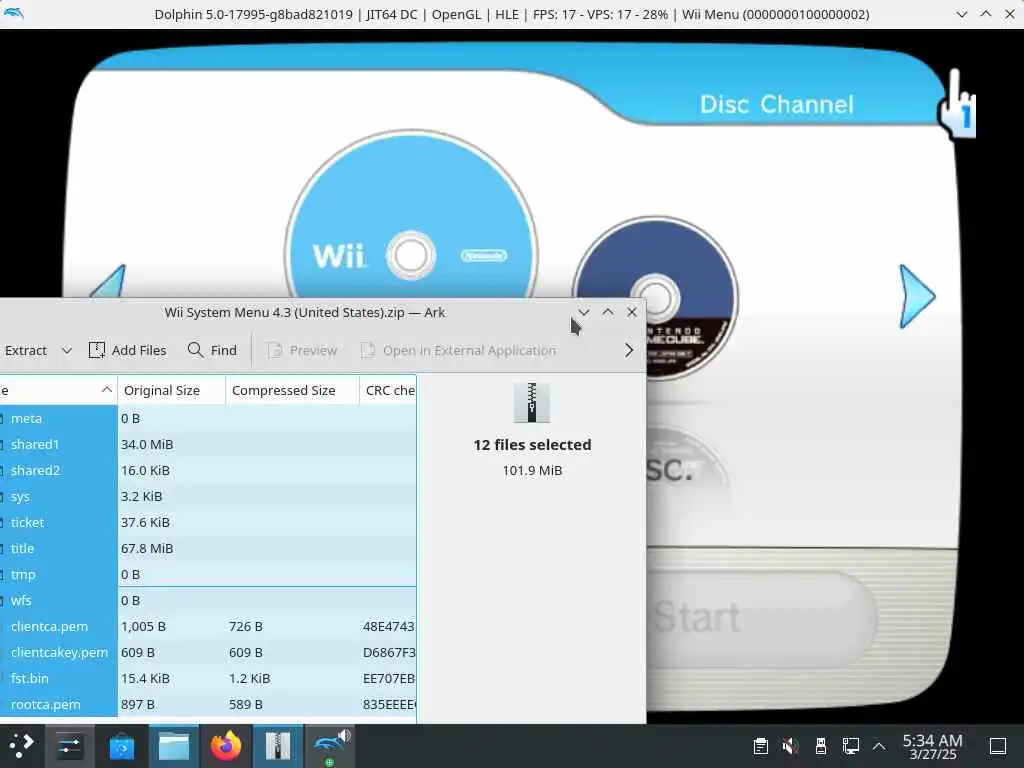This screenshot has height=768, width=1024.
Task: Click the zip archive icon in info panel
Action: (532, 402)
